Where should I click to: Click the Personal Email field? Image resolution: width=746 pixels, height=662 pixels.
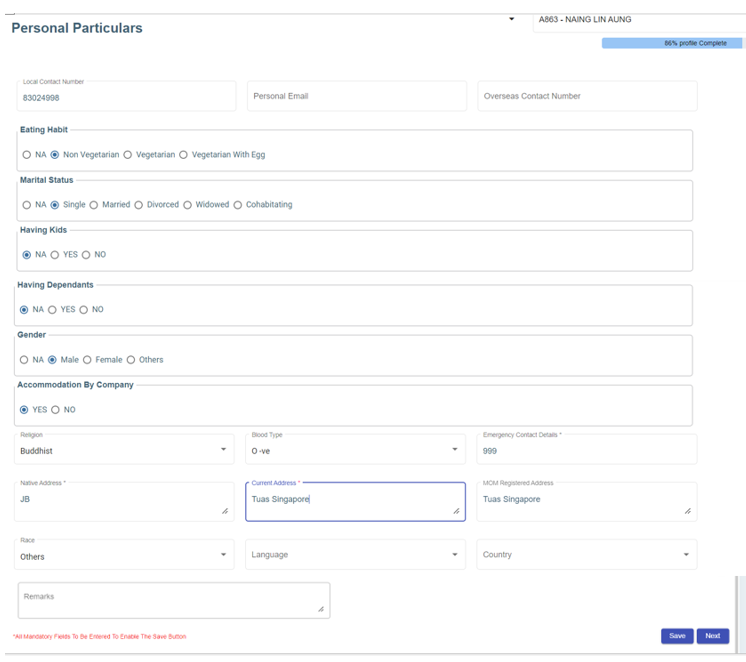(356, 96)
